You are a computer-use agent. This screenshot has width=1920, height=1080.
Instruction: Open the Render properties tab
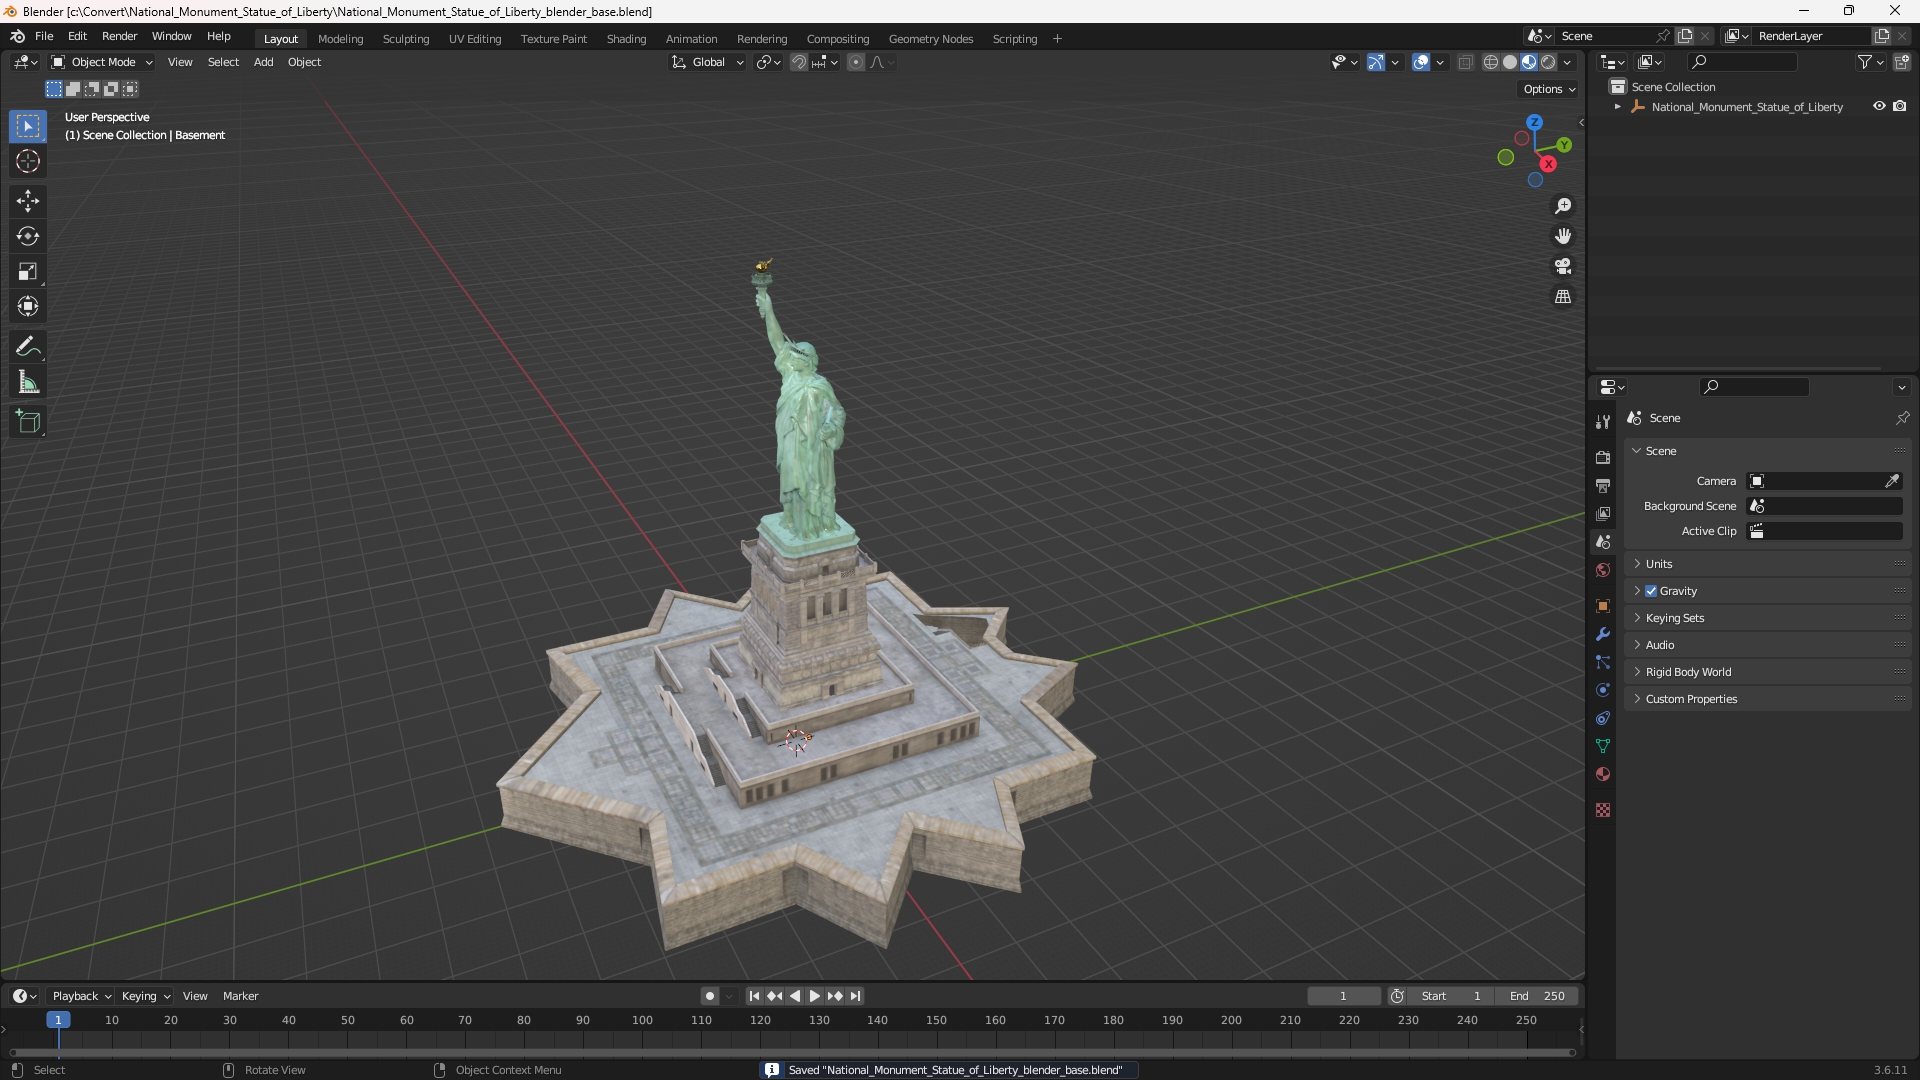(1603, 457)
